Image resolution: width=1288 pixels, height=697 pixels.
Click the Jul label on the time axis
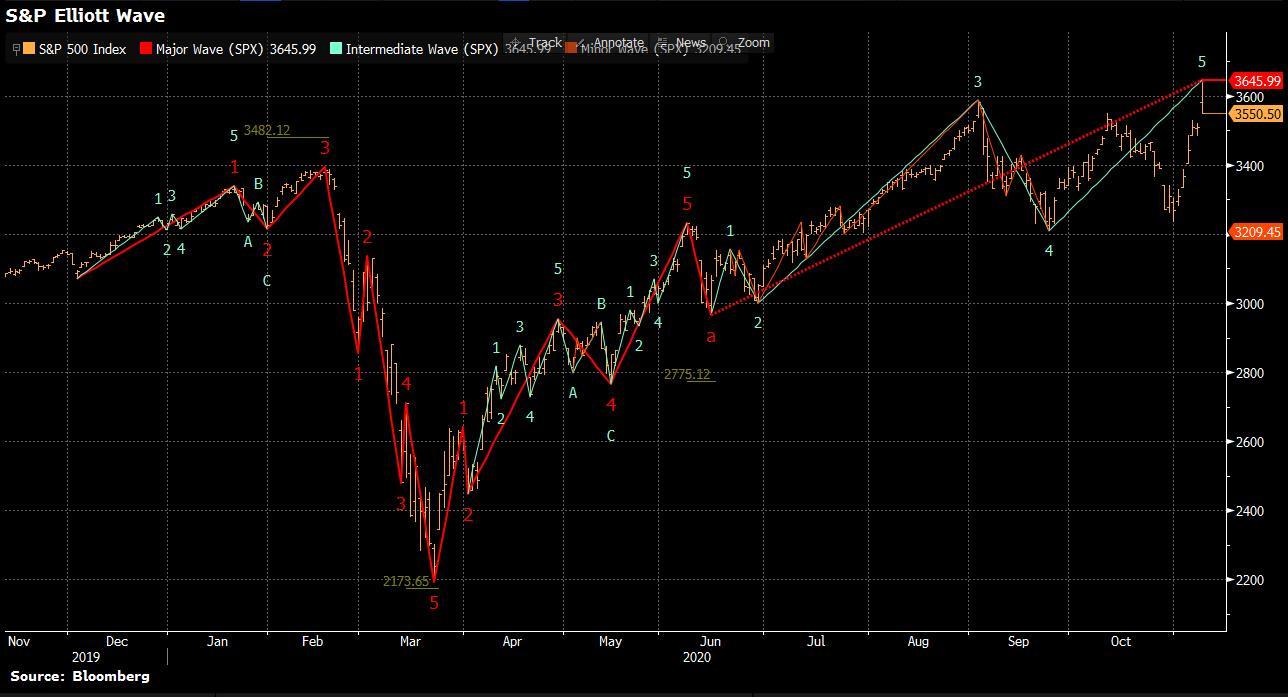click(816, 641)
